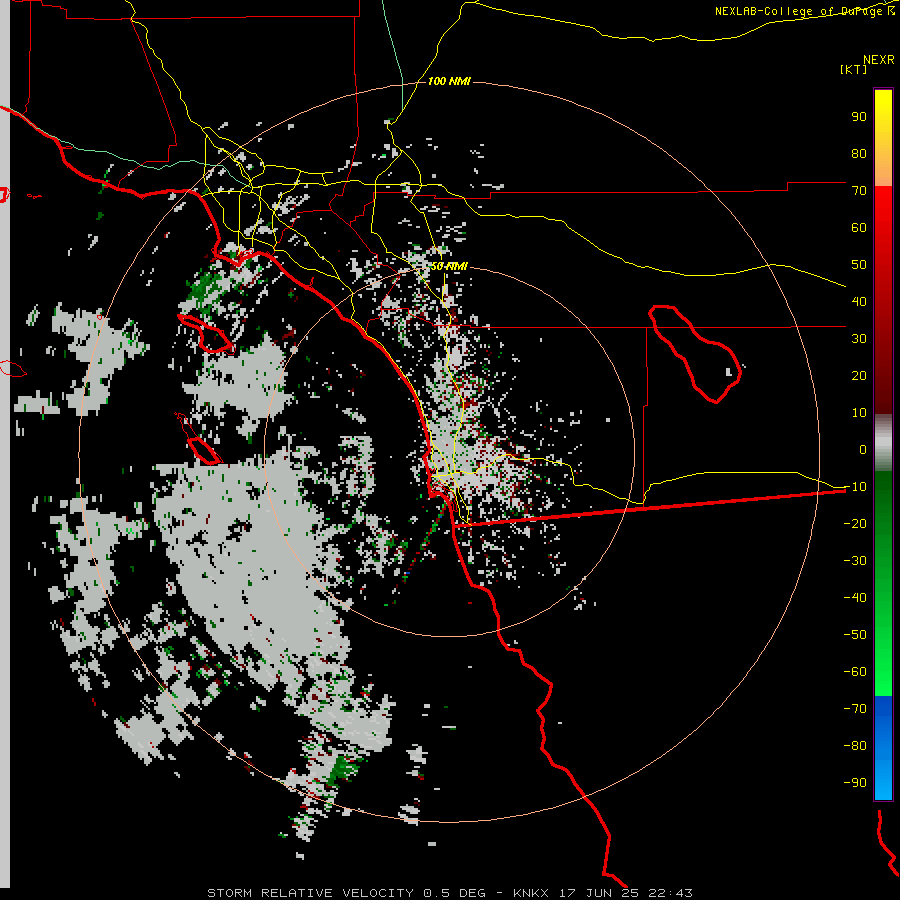Viewport: 900px width, 900px height.
Task: Click the 100 NMI range ring label
Action: 449,81
